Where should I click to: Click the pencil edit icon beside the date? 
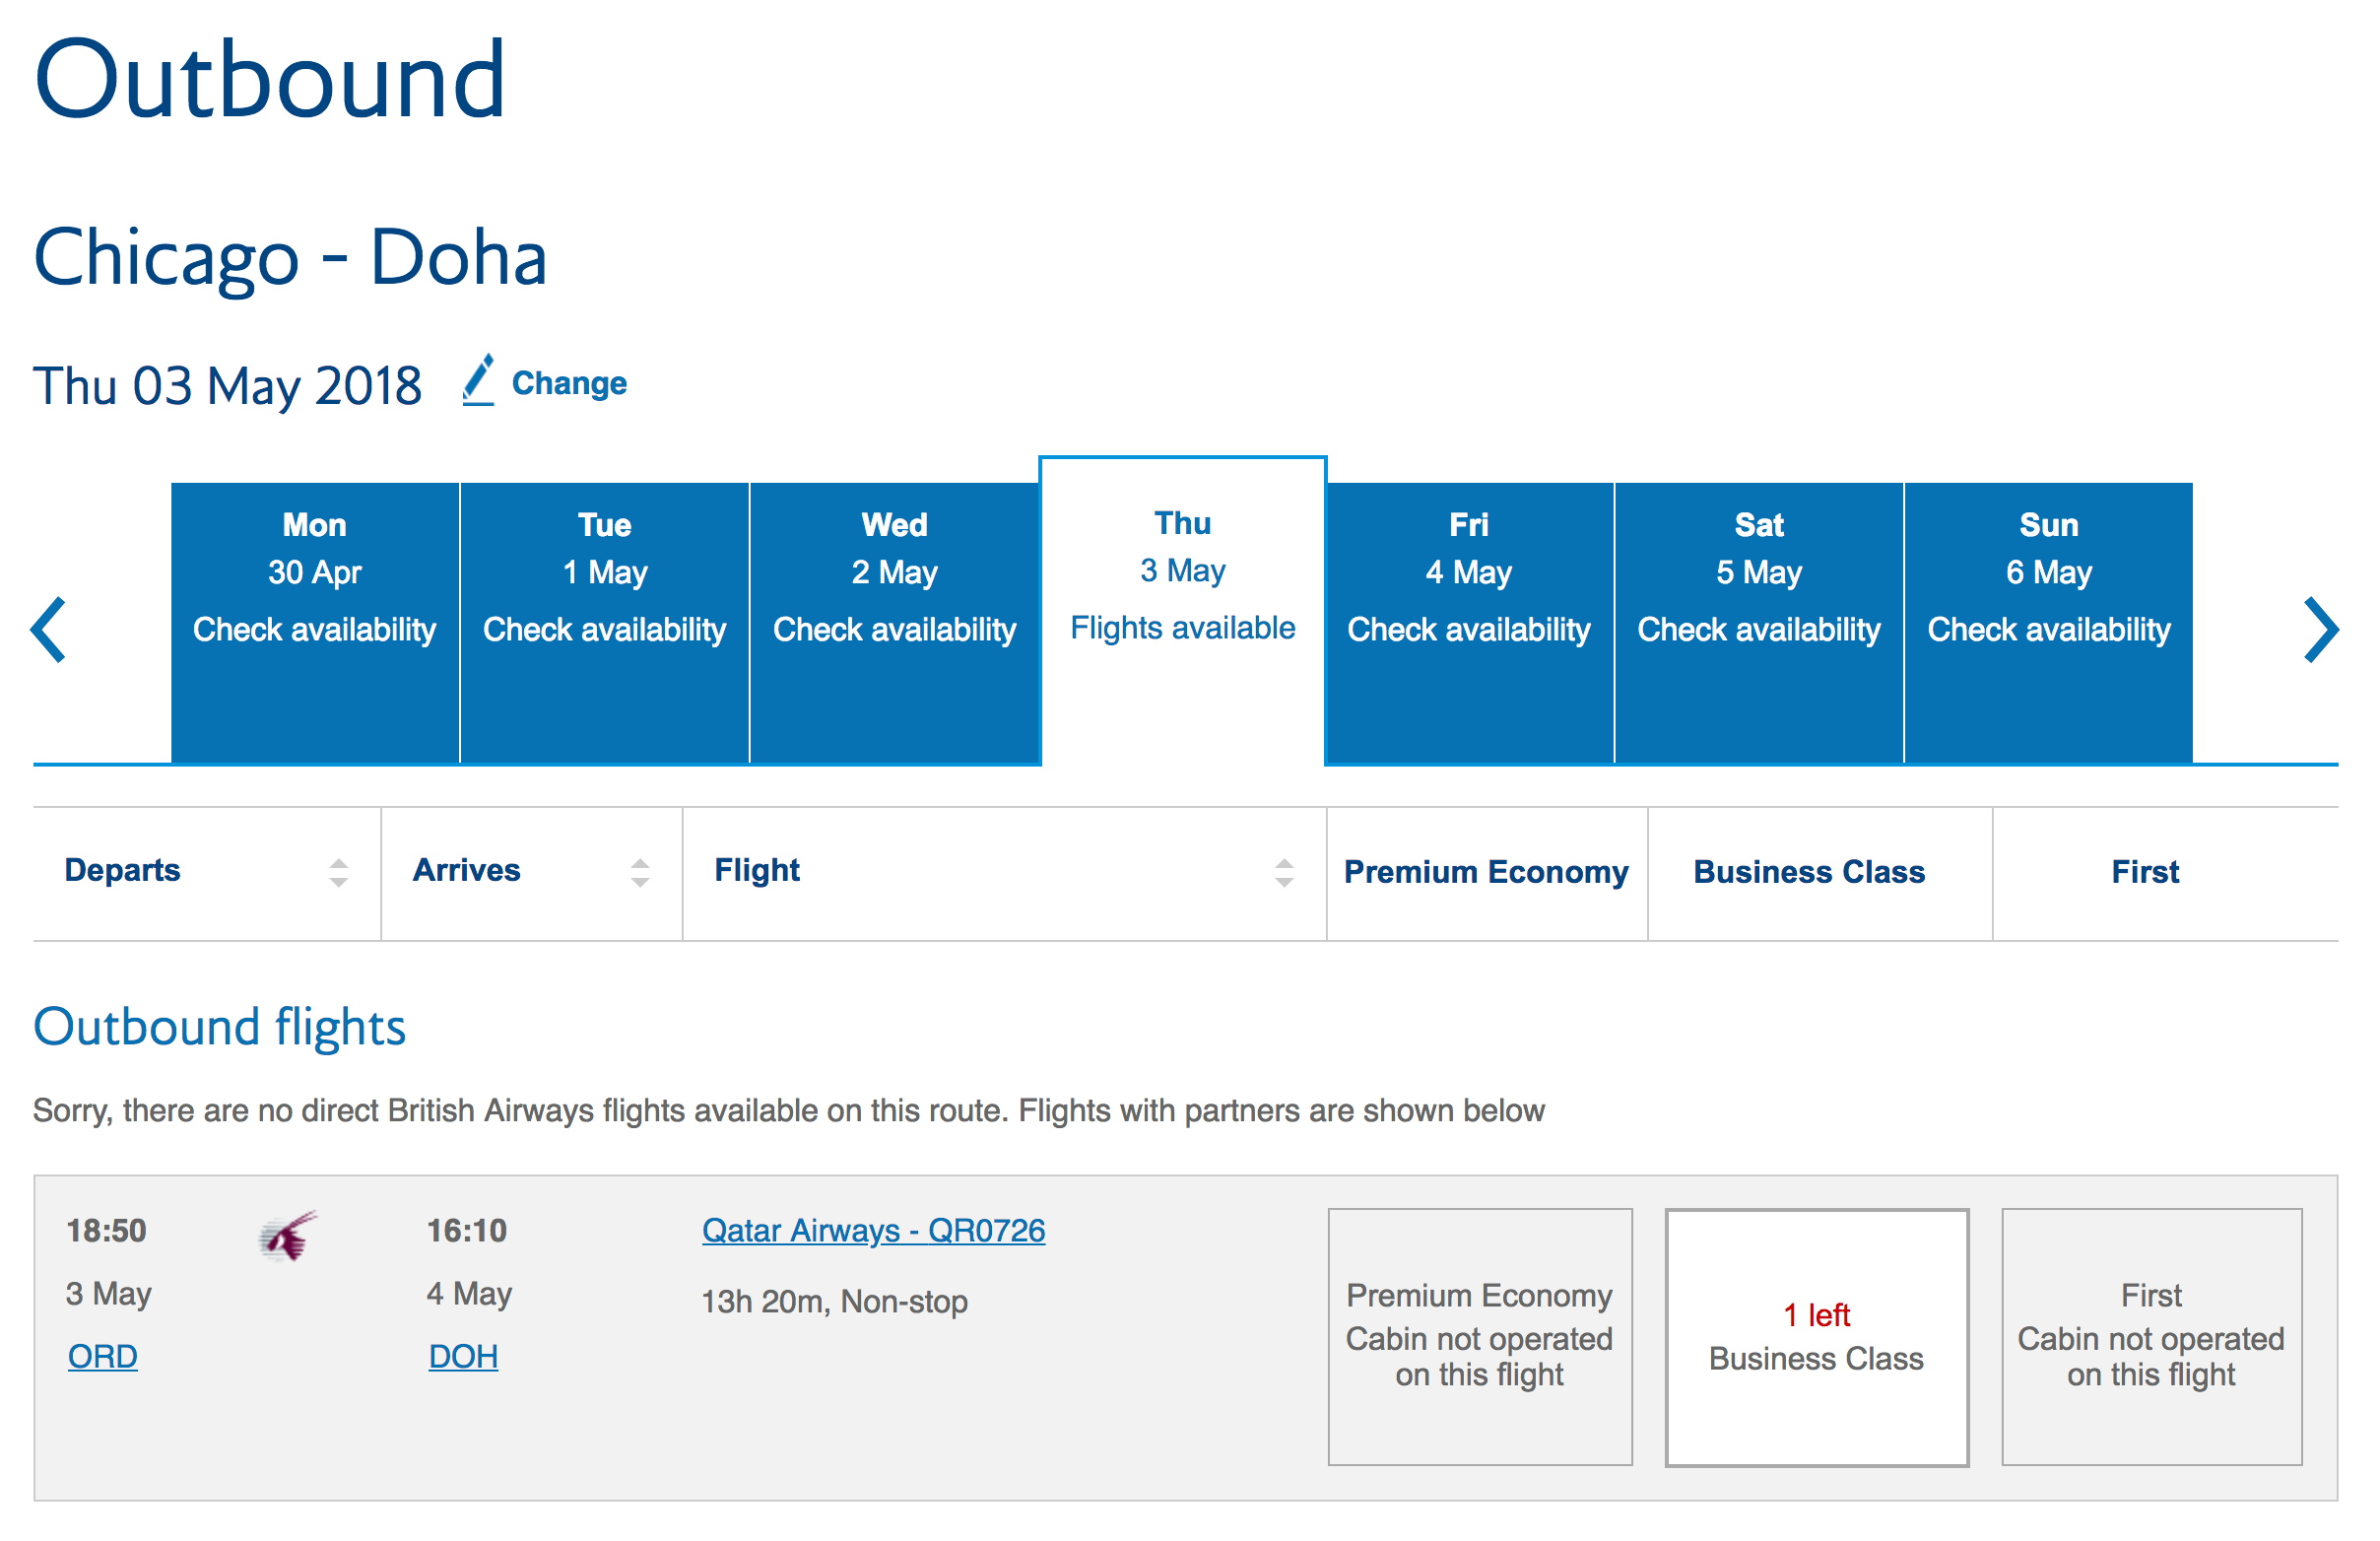coord(478,381)
